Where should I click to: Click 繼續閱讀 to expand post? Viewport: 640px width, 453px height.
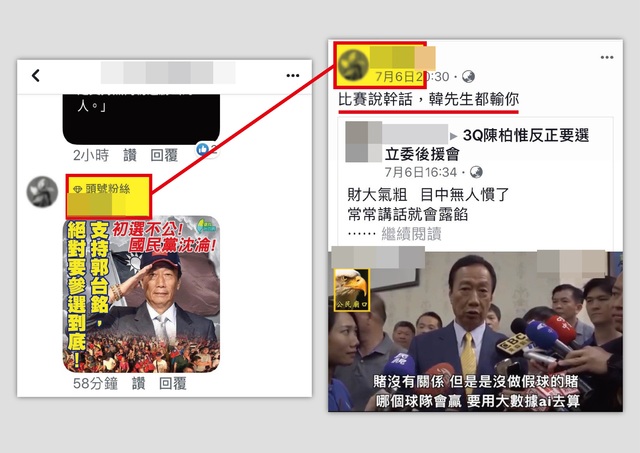(x=411, y=234)
